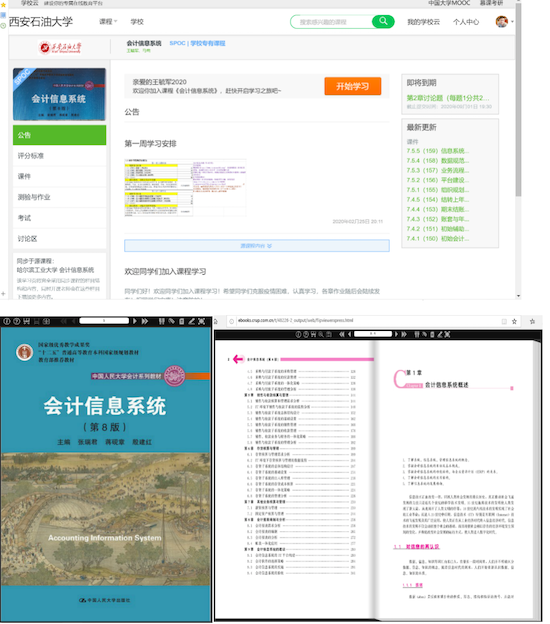Viewport: 550px width, 624px height.
Task: Toggle the bookmark star in the address bar
Action: tap(514, 321)
